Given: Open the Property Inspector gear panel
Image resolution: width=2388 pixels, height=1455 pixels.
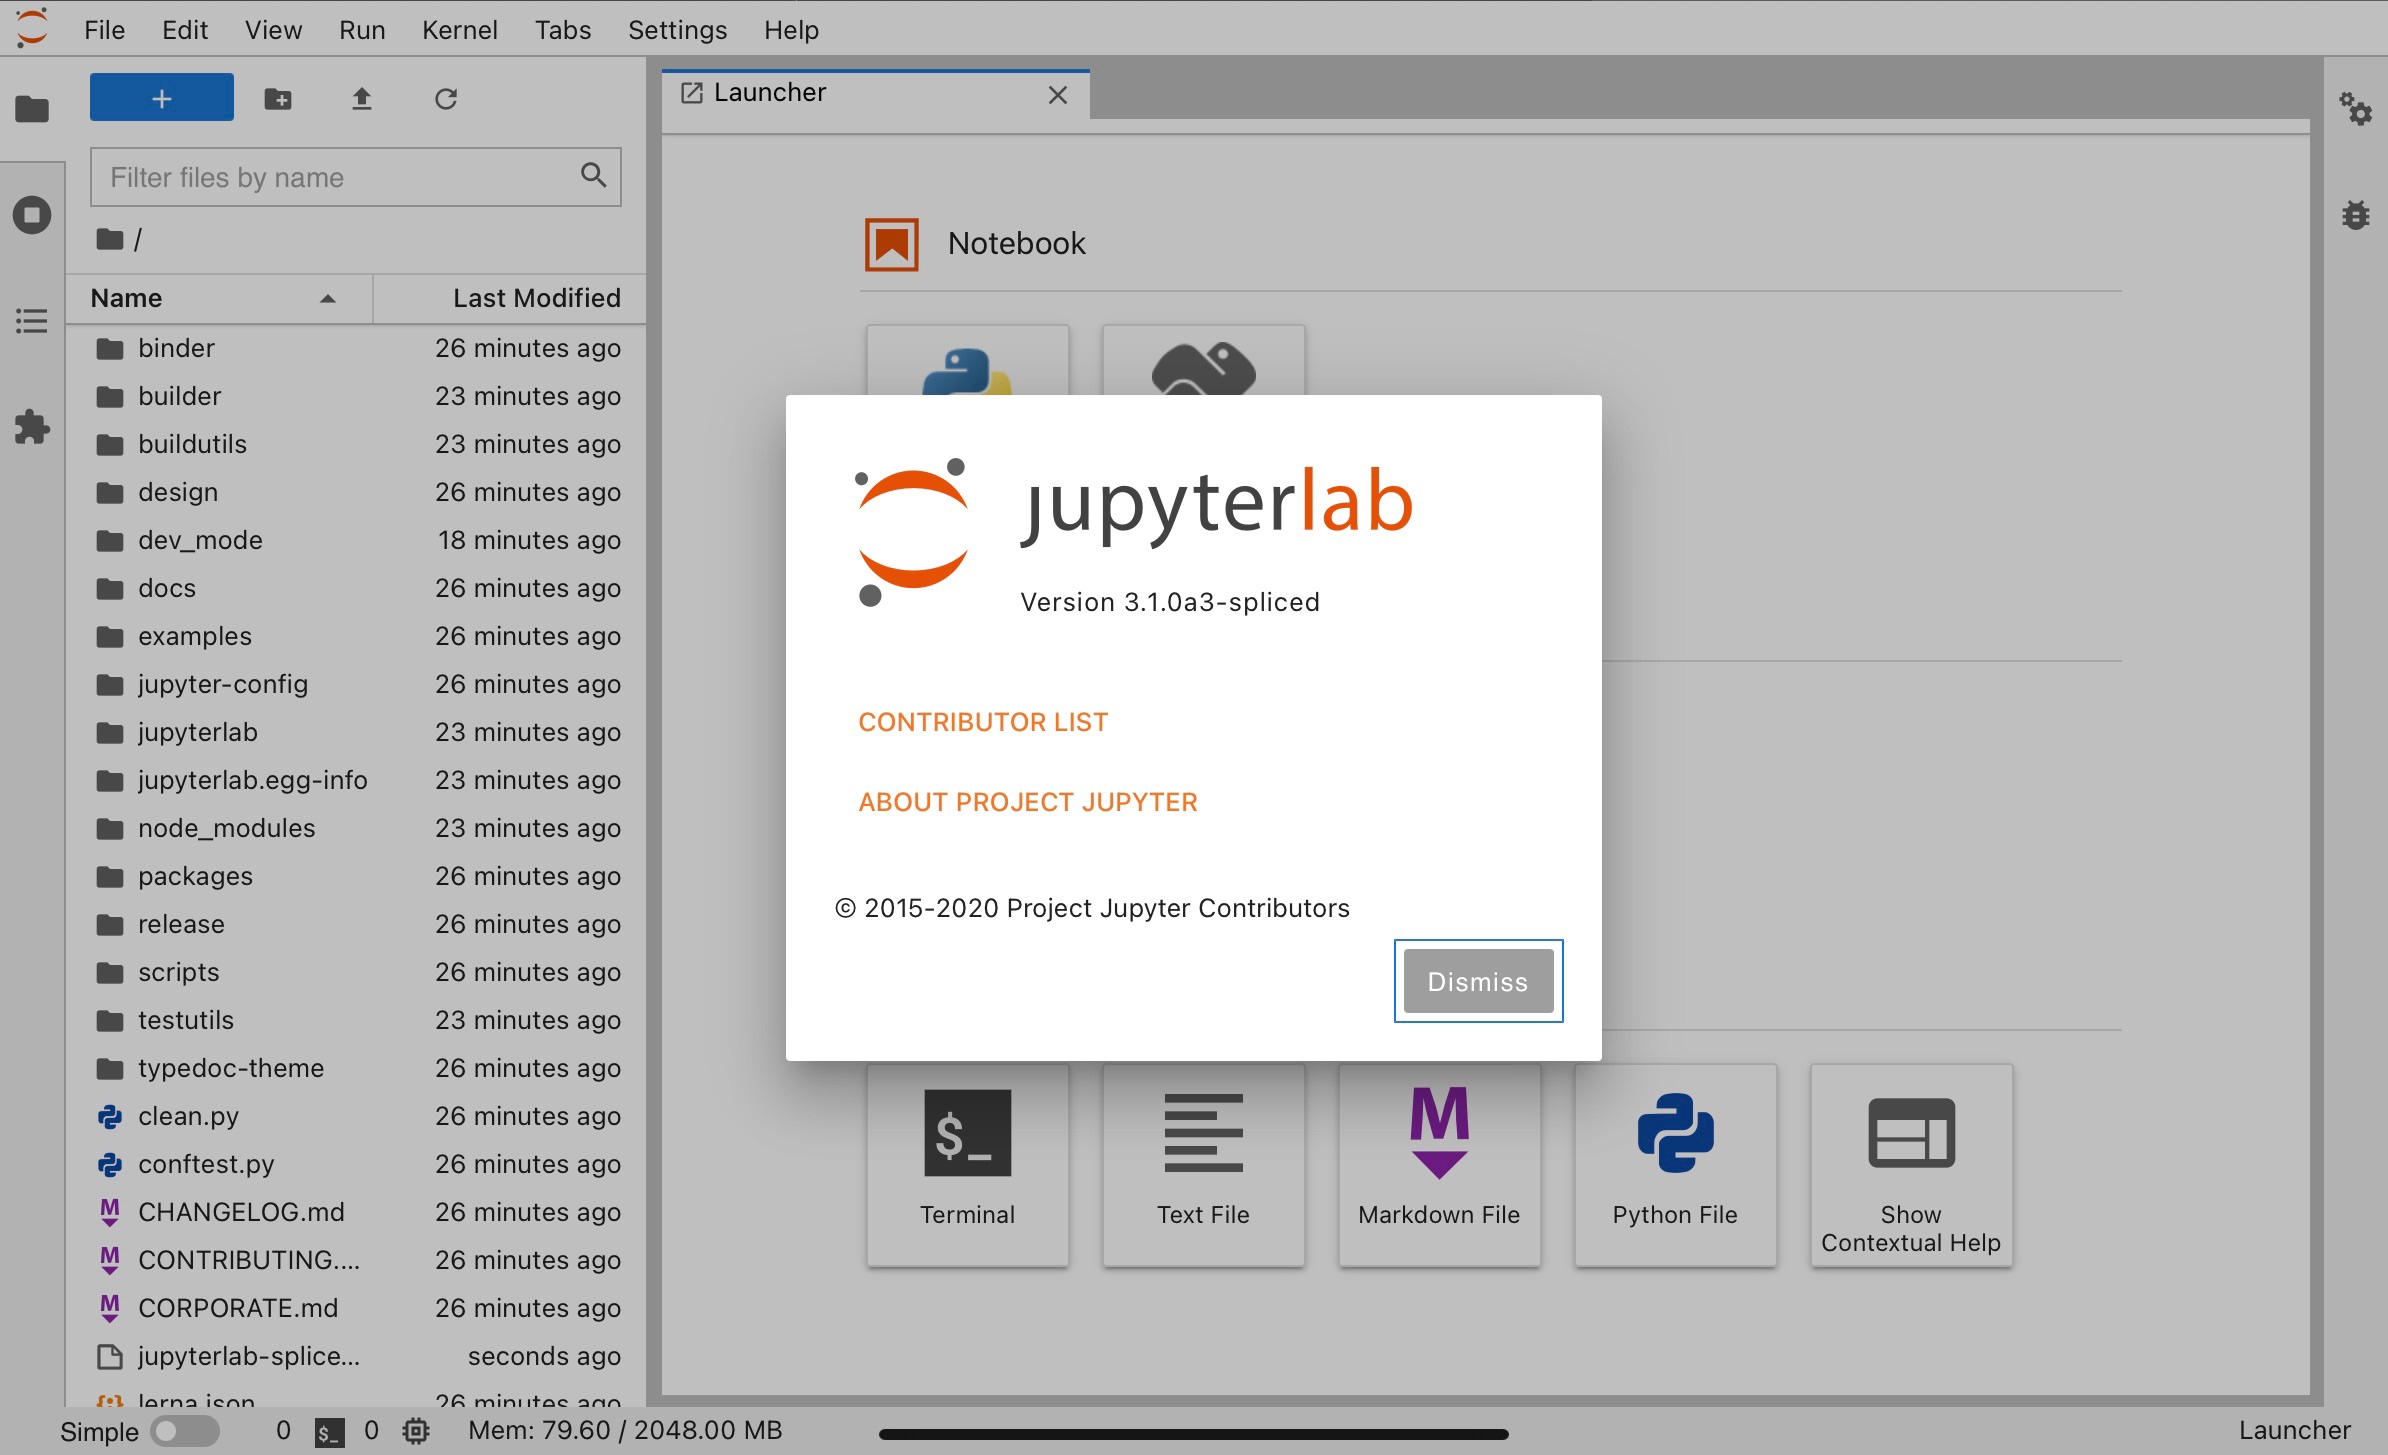Looking at the screenshot, I should pos(2356,110).
